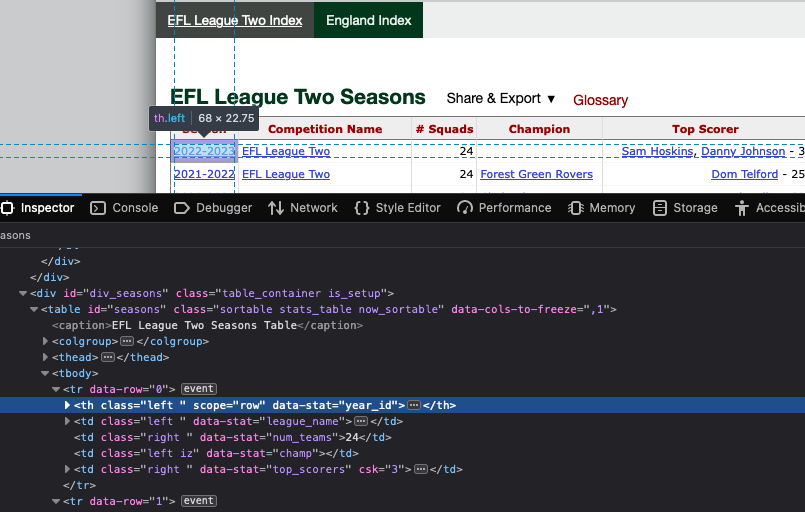Open the Style Editor tab
805x512 pixels.
(x=398, y=208)
